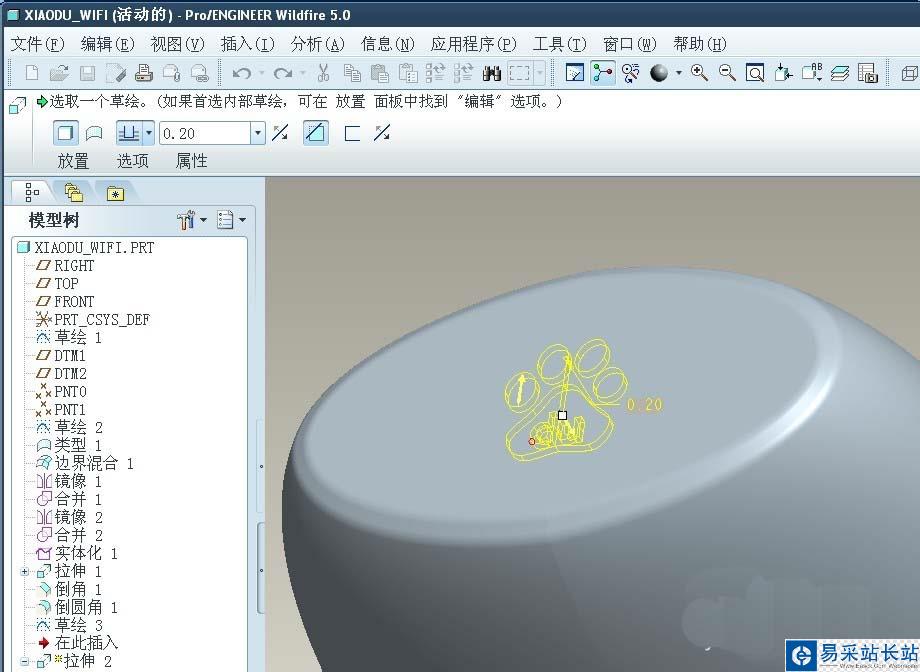Collapse the 拉伸 2 tree node
This screenshot has width=920, height=672.
pyautogui.click(x=25, y=661)
